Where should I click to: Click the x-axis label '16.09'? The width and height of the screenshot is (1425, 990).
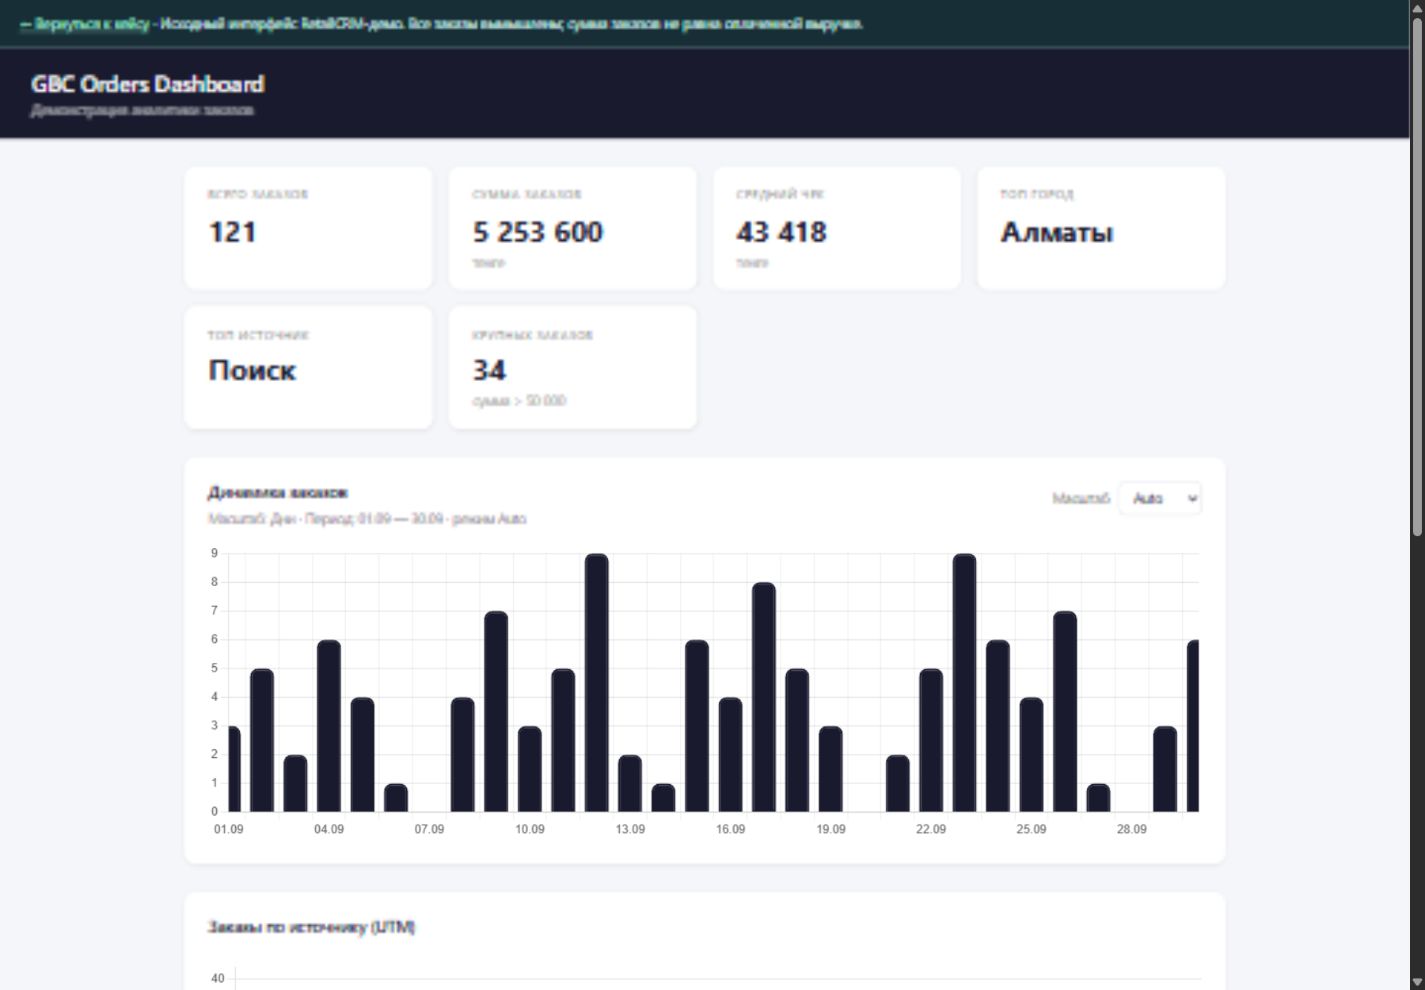[730, 829]
